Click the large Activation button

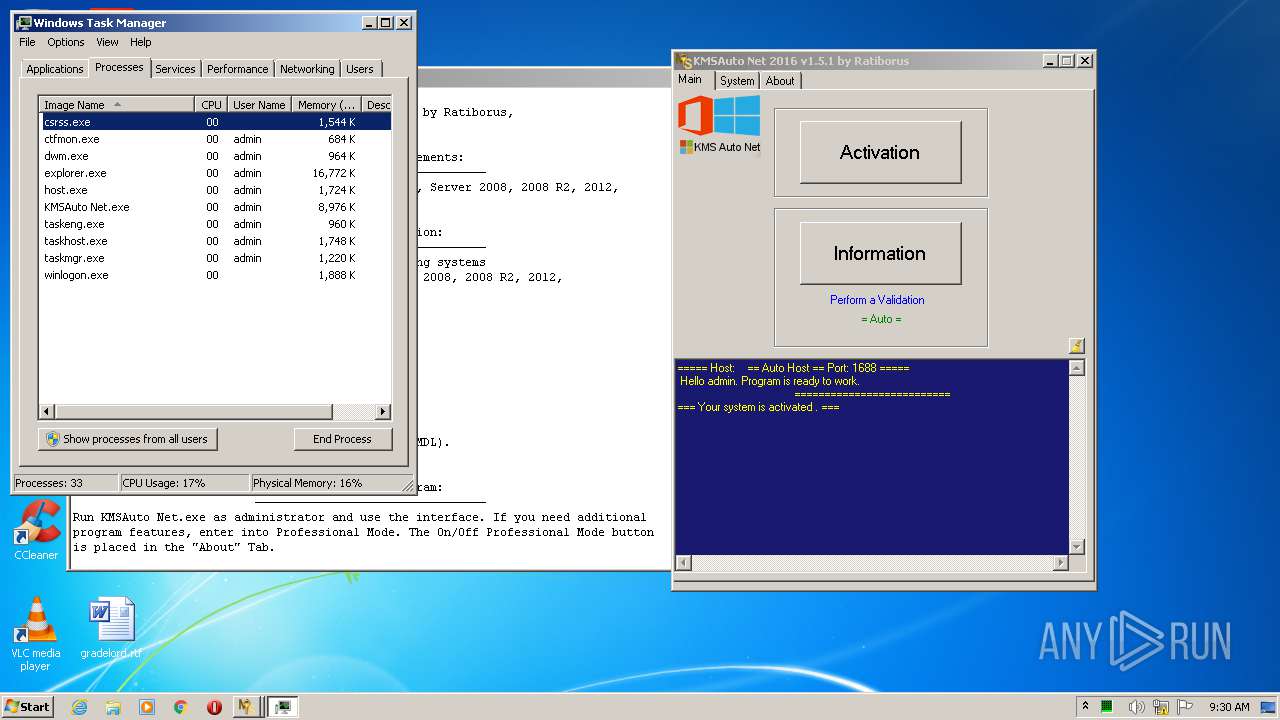coord(880,152)
